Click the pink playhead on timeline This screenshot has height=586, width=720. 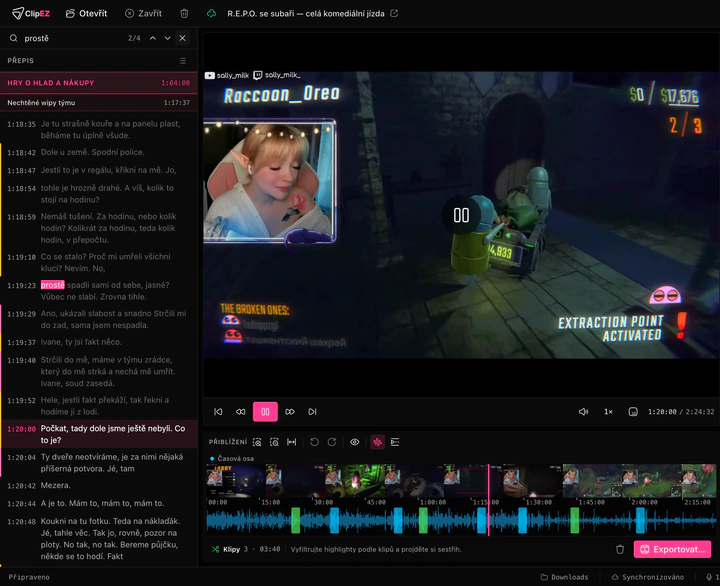[489, 500]
